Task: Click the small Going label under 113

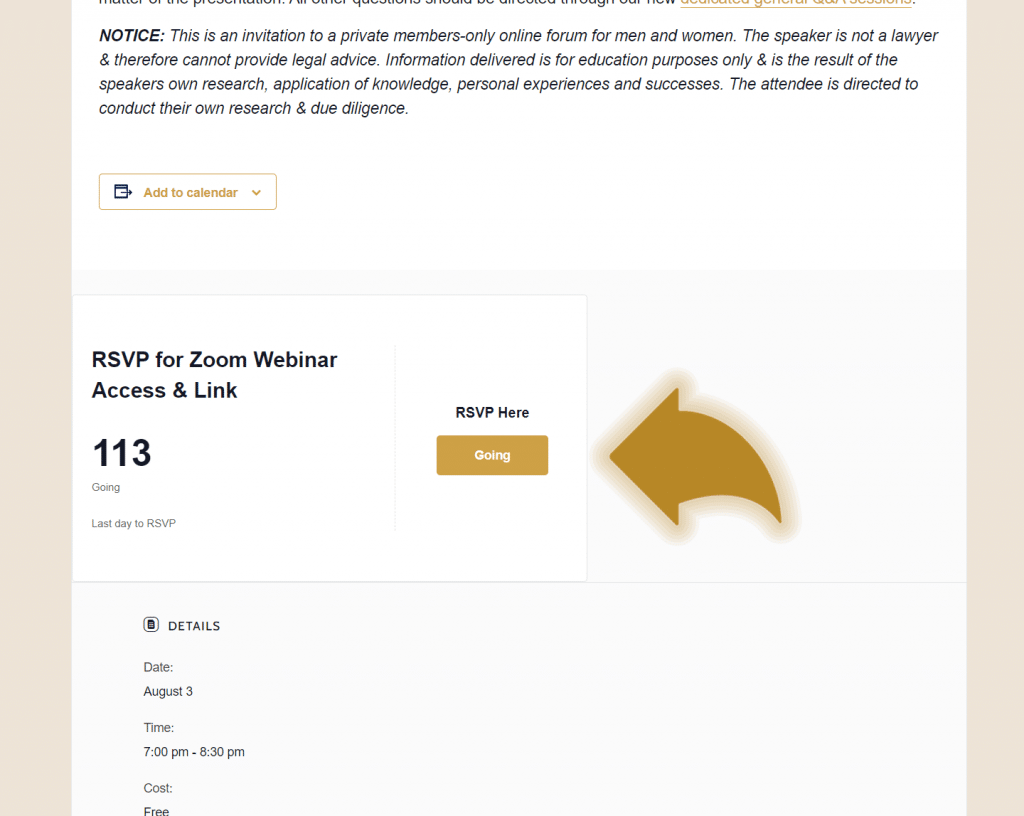Action: 106,487
